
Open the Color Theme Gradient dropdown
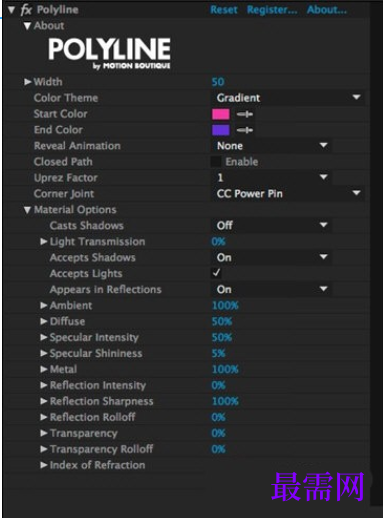pyautogui.click(x=288, y=98)
